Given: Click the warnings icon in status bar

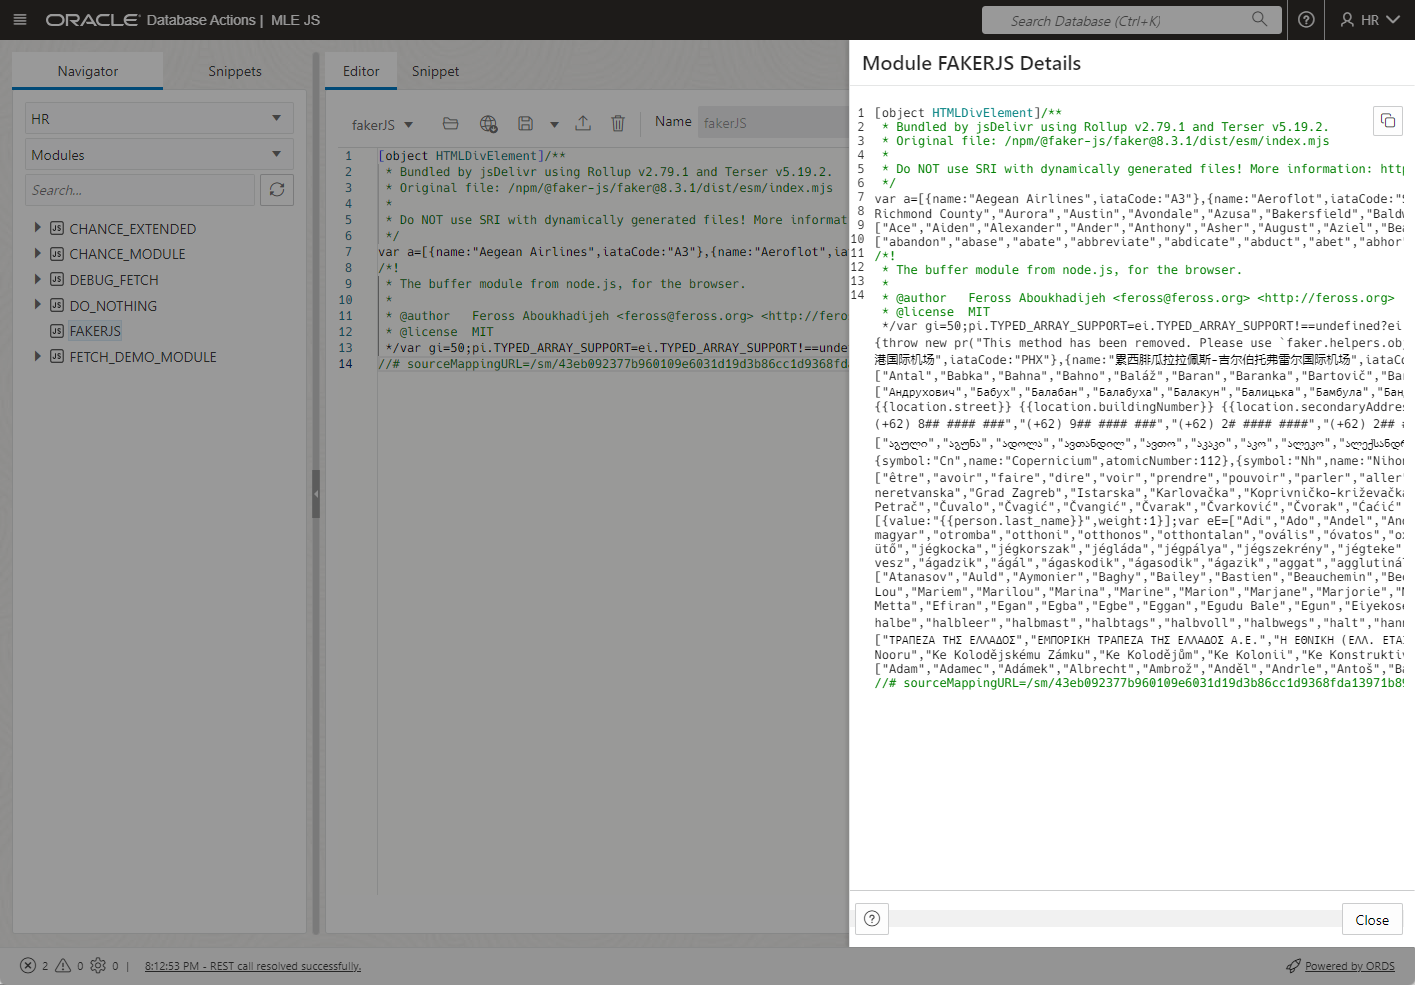Looking at the screenshot, I should click(x=63, y=965).
